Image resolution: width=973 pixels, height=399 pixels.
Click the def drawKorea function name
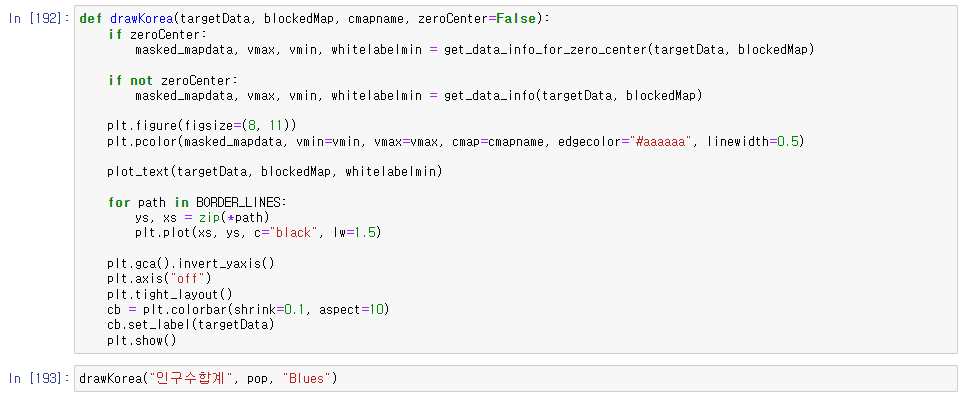point(141,19)
